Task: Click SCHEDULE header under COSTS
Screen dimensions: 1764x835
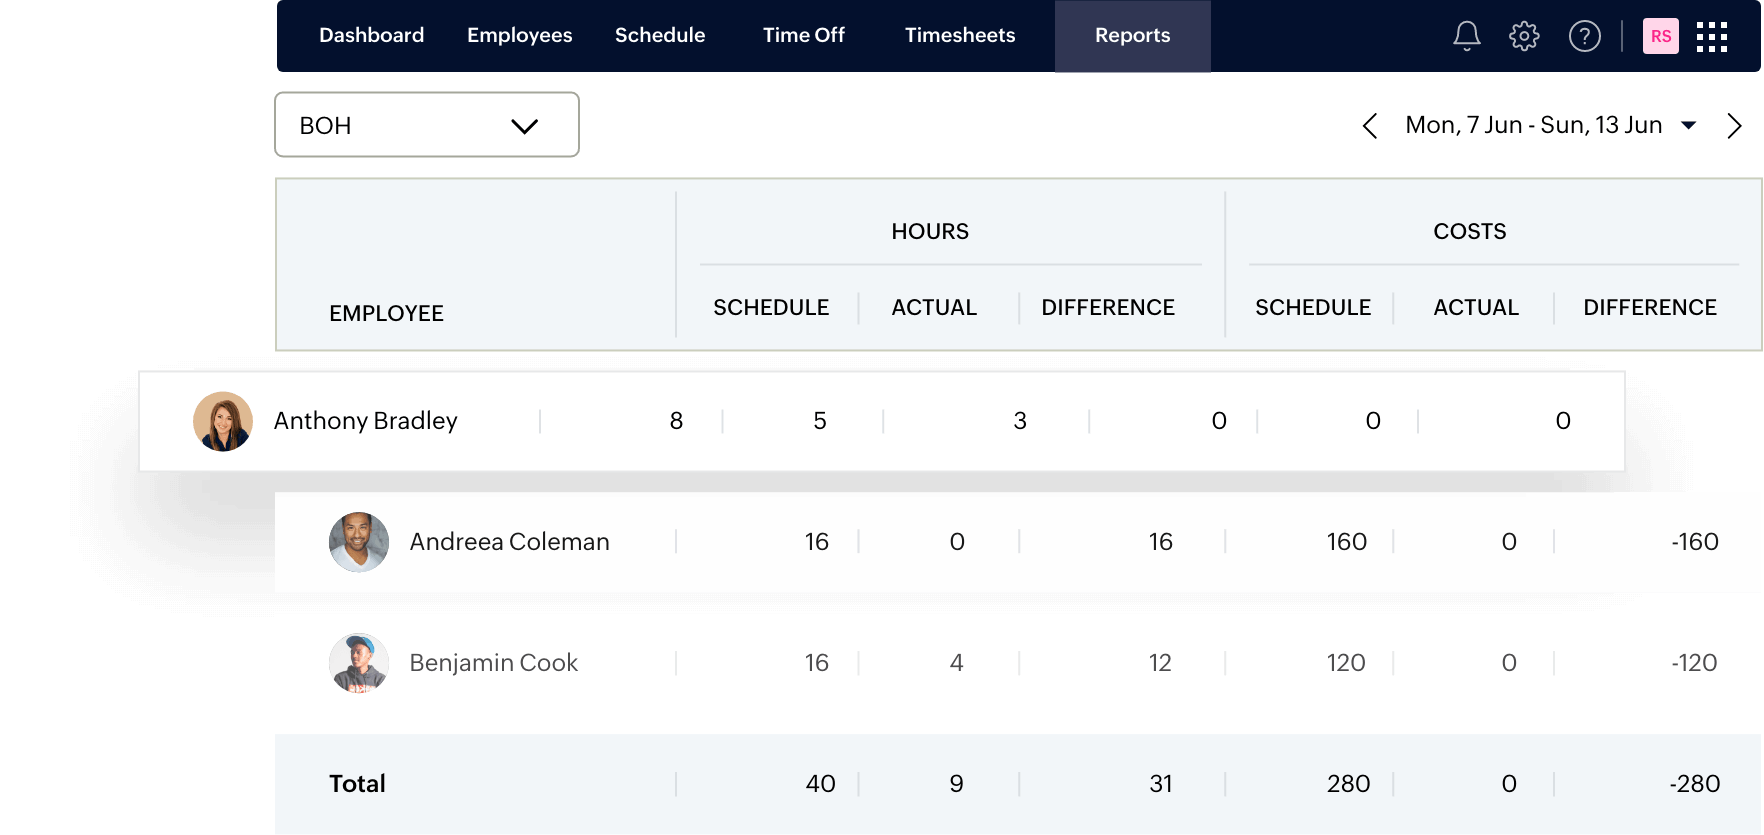Action: pyautogui.click(x=1313, y=307)
